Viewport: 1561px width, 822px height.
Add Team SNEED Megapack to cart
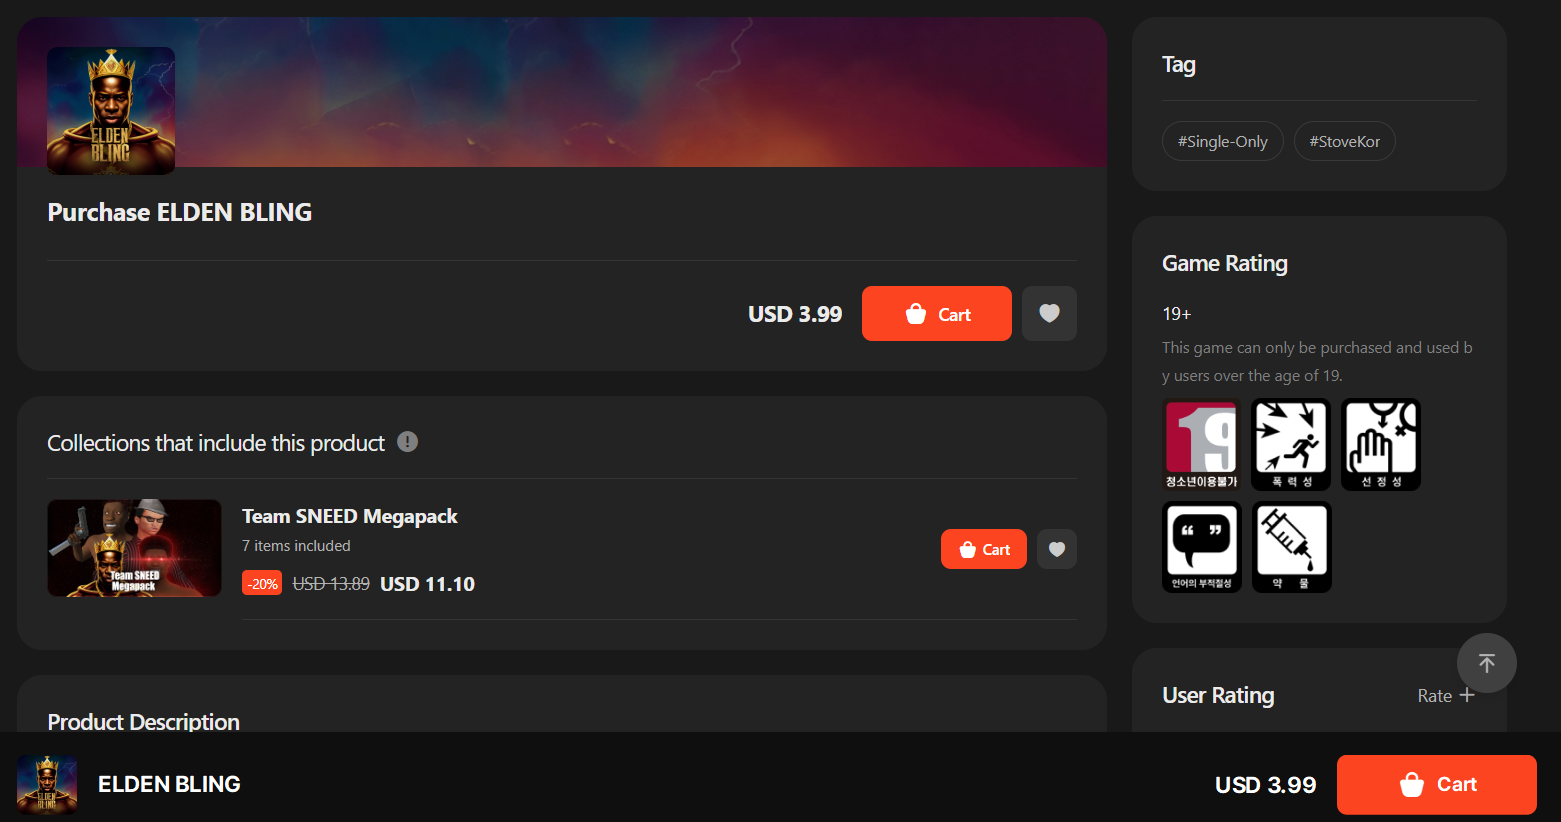(984, 549)
